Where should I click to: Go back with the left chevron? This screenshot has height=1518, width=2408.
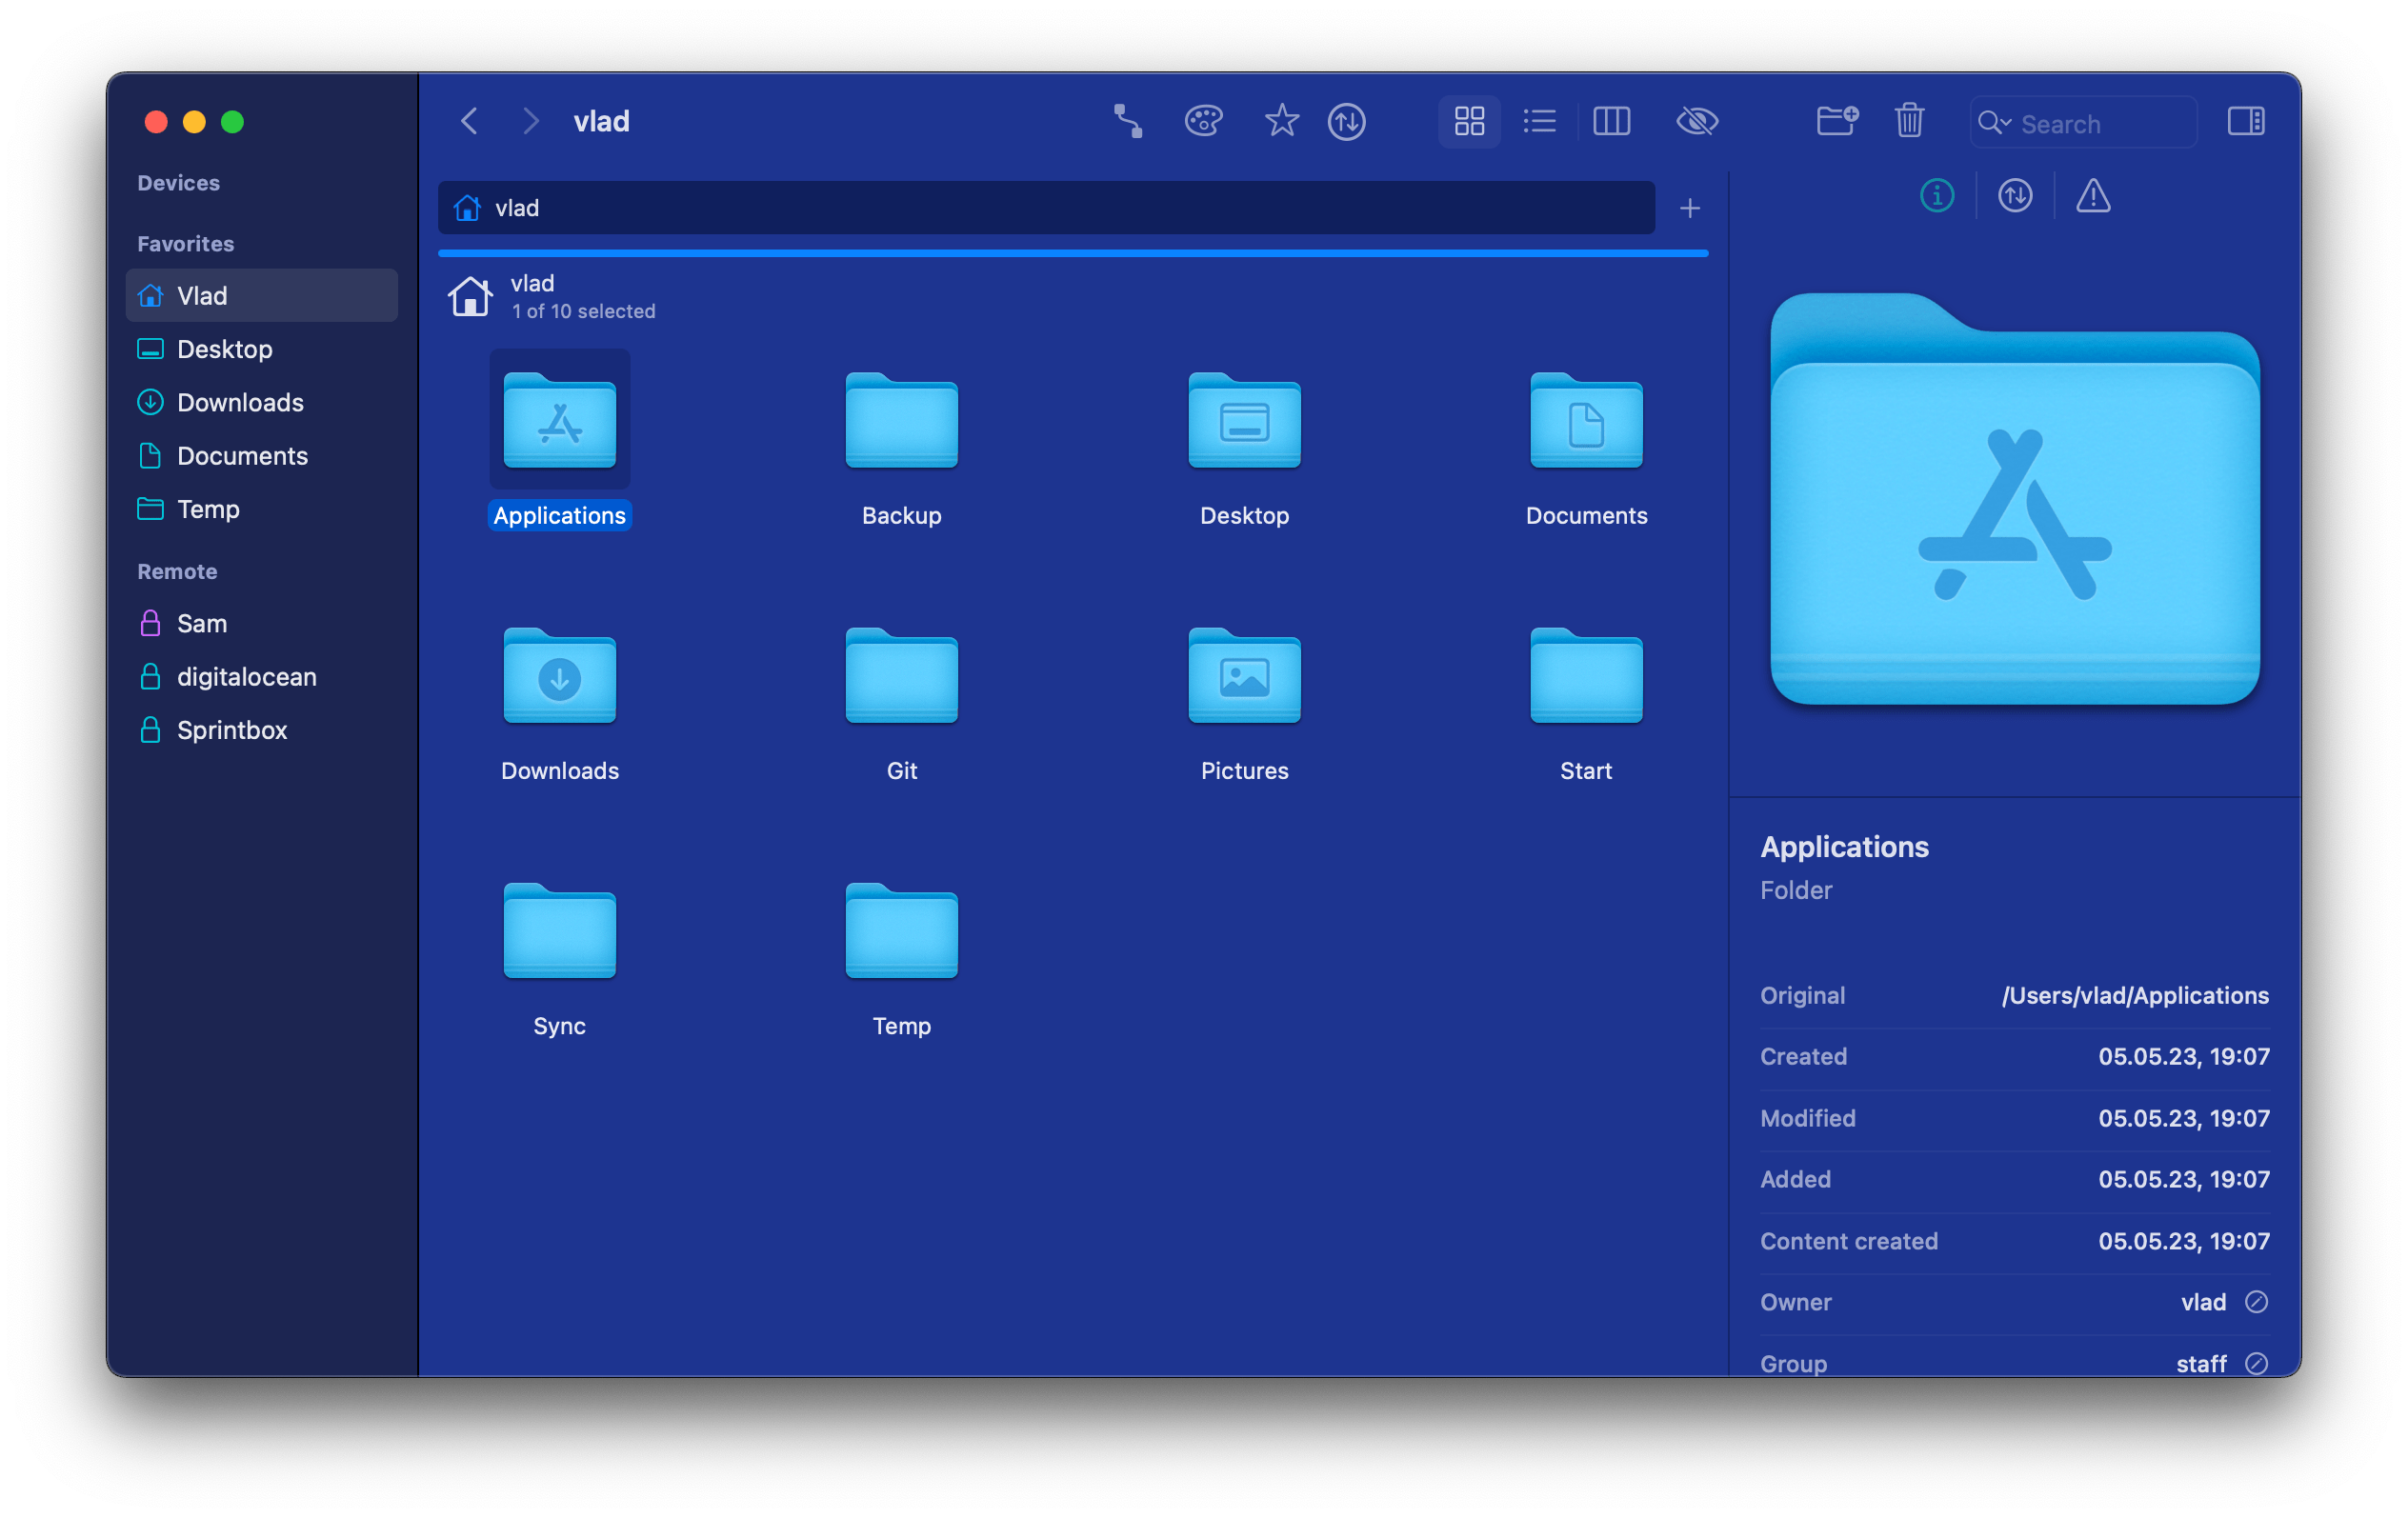coord(470,122)
